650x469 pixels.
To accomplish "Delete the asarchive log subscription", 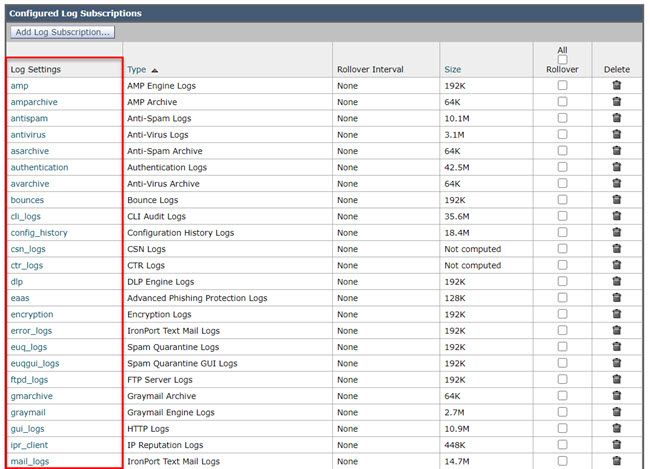I will [x=616, y=151].
